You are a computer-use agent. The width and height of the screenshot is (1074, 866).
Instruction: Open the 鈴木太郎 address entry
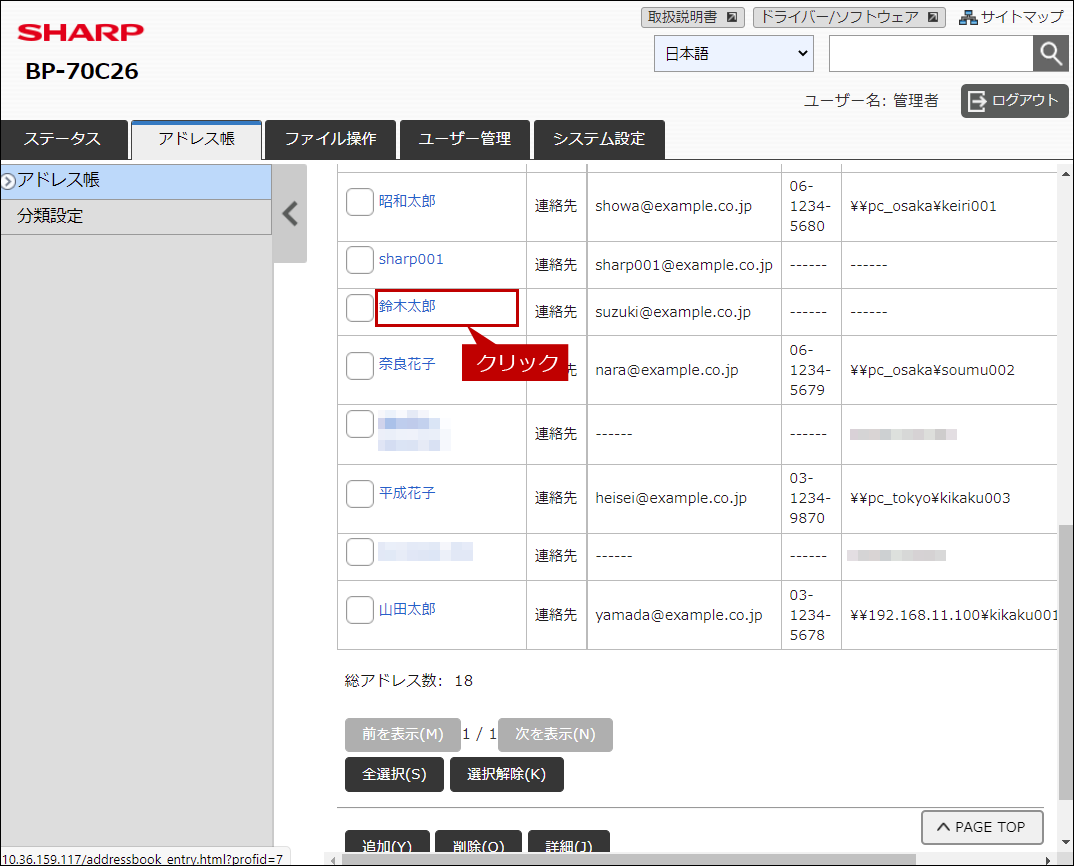tap(407, 306)
